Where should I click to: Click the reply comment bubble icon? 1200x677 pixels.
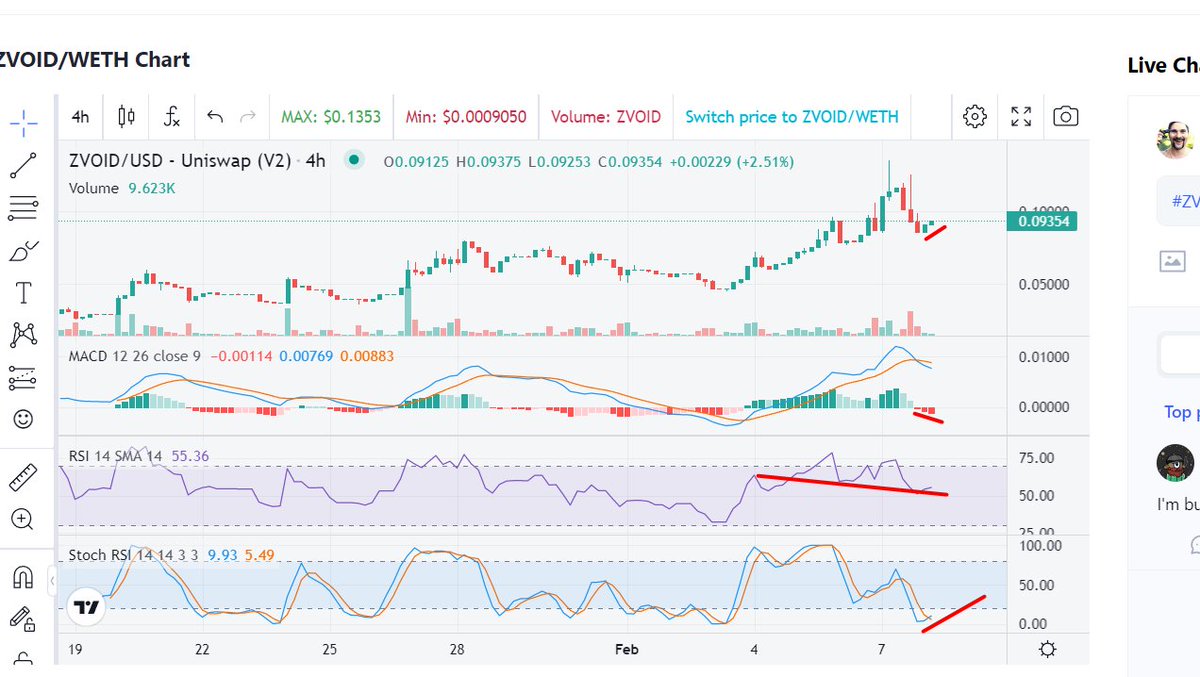1195,545
